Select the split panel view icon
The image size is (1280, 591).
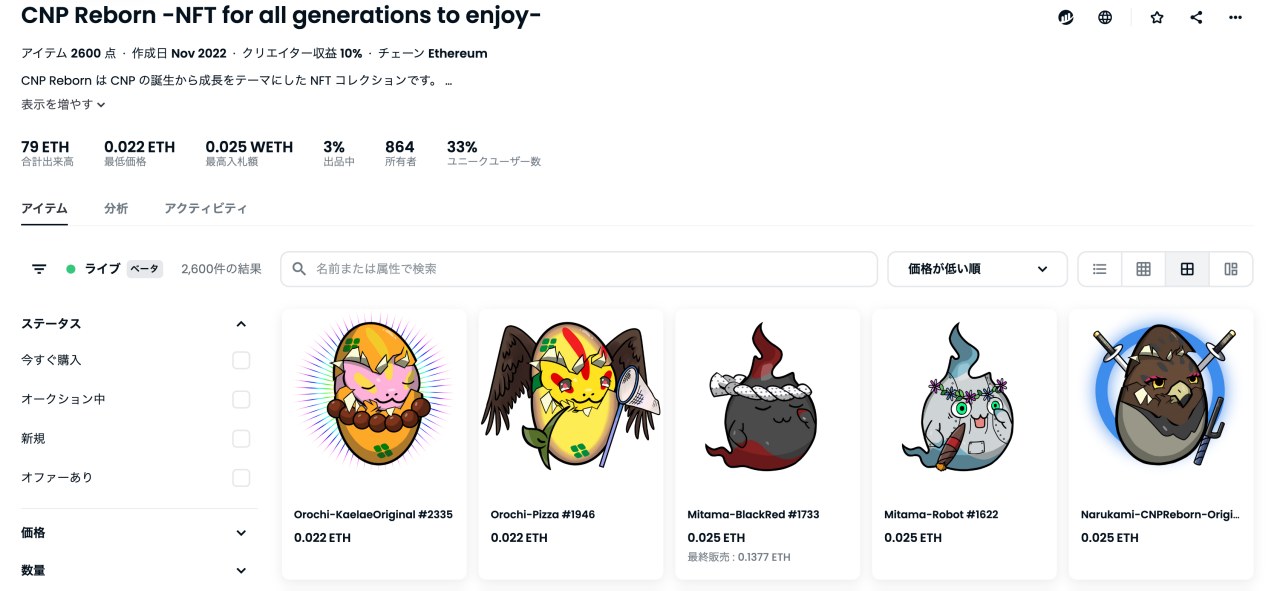1231,269
